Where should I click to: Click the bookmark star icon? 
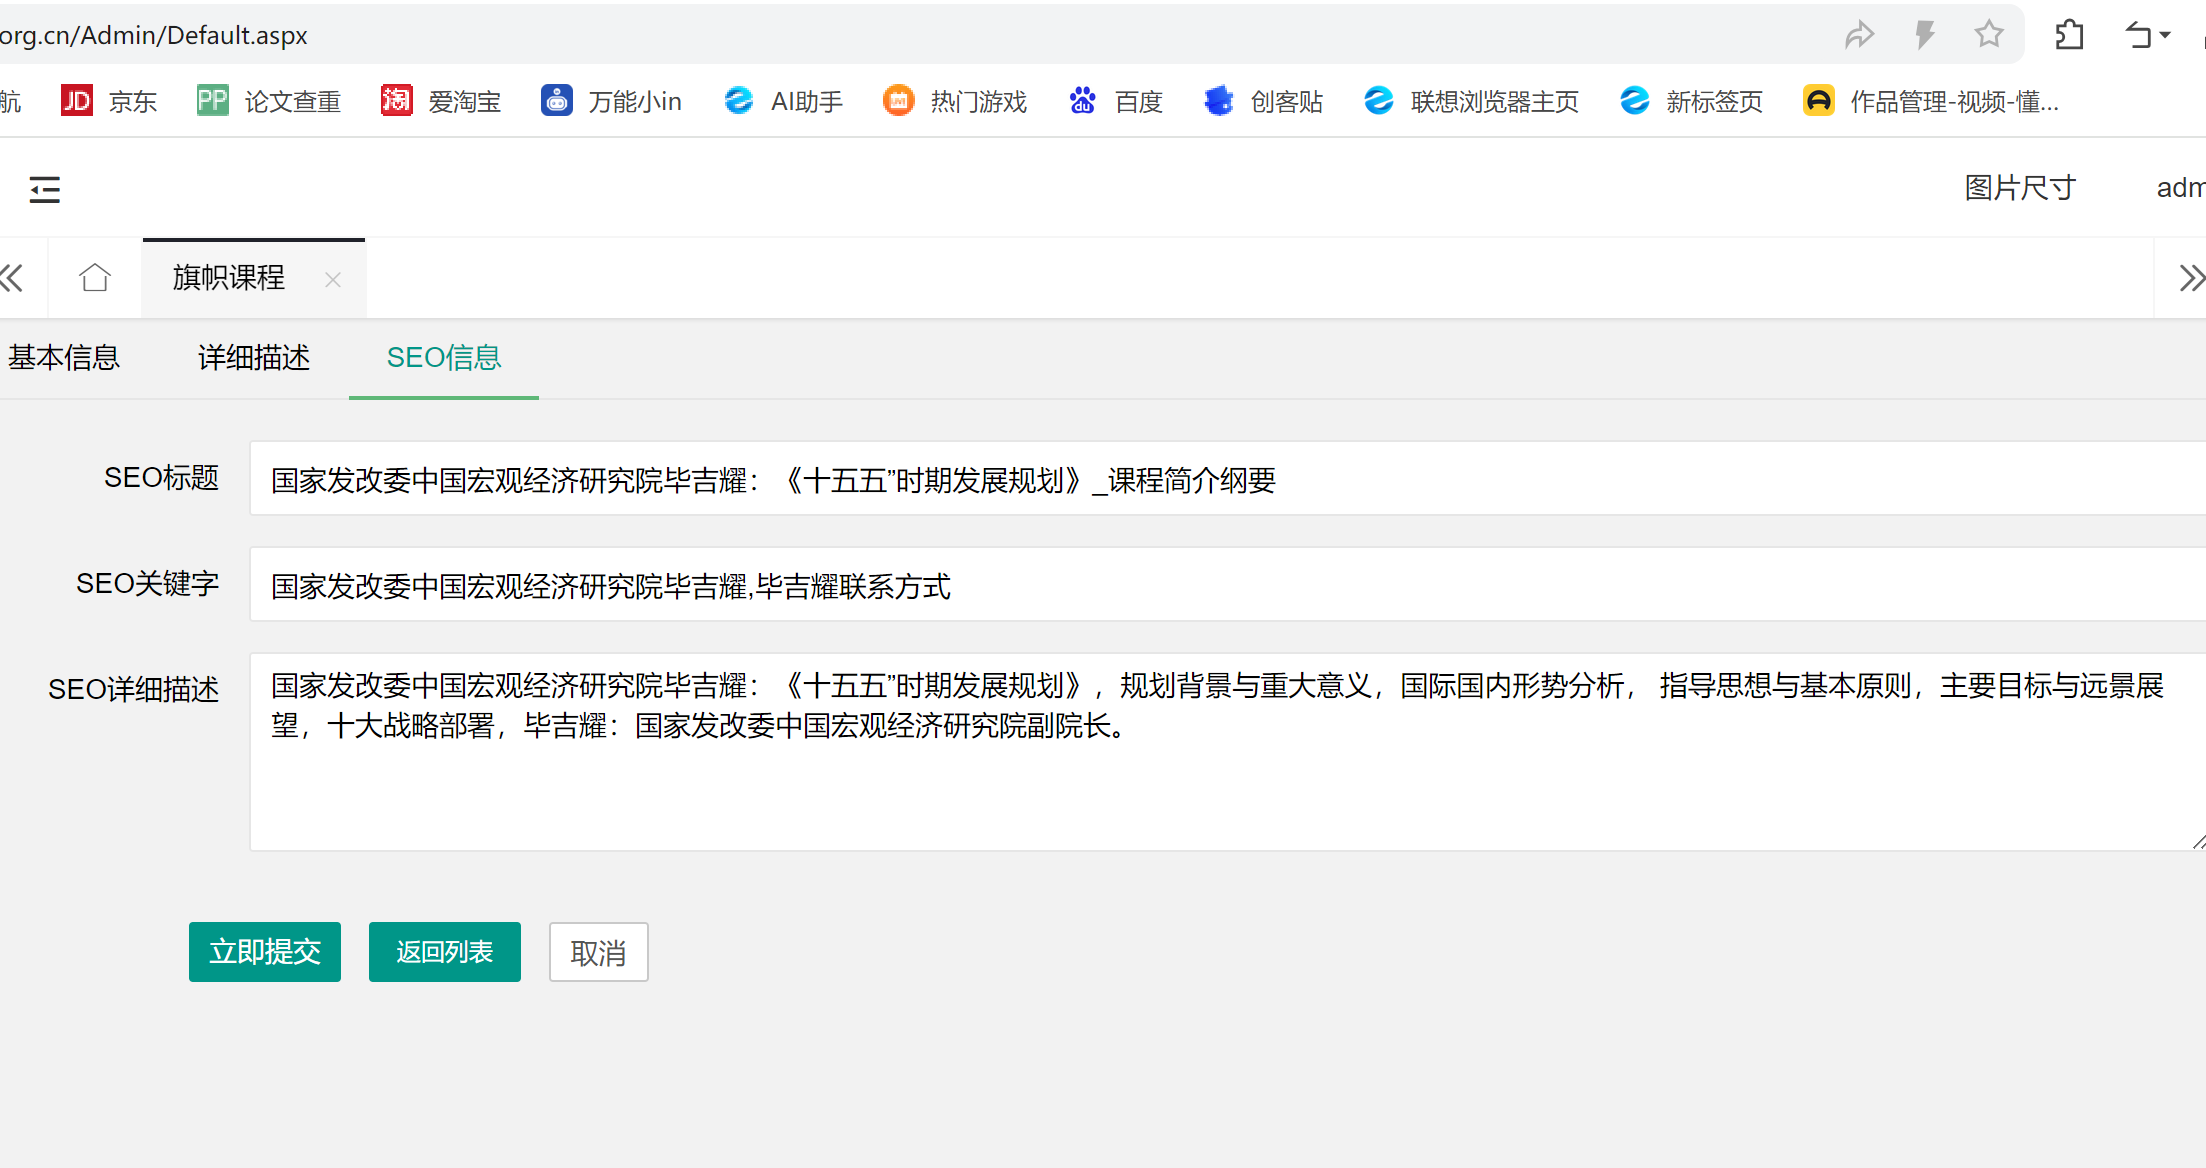(1989, 35)
